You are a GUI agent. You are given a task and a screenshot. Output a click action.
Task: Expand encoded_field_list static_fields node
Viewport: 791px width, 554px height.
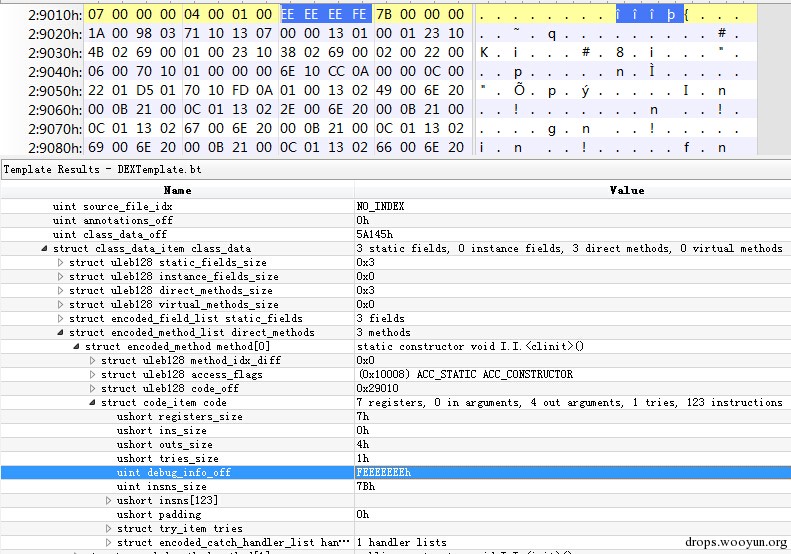(x=61, y=318)
